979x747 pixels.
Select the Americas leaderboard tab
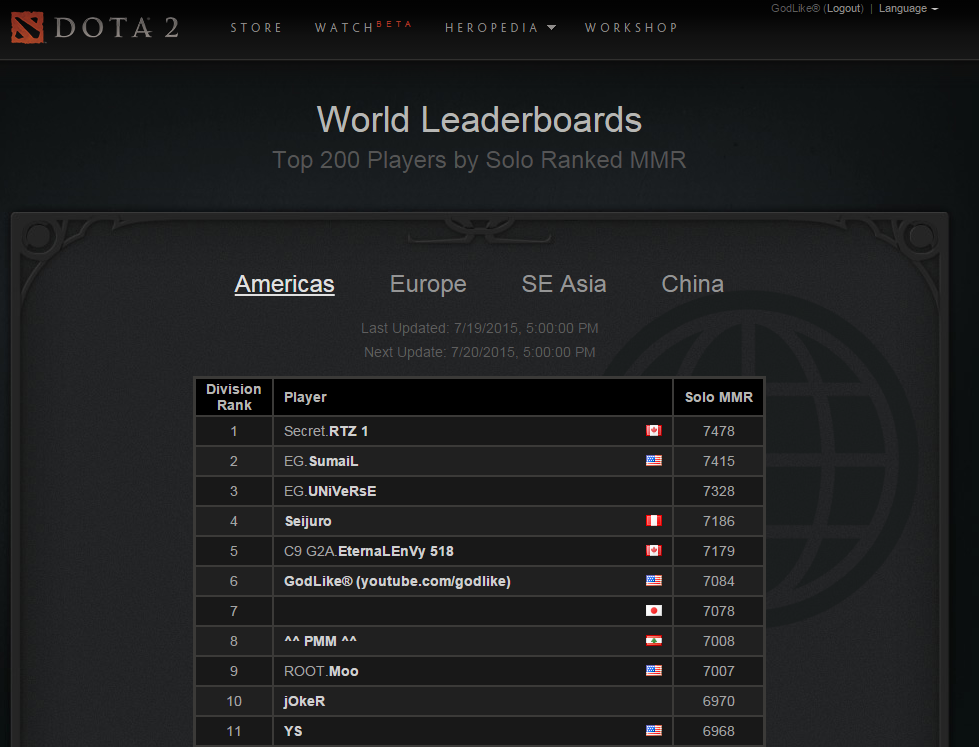pos(285,284)
